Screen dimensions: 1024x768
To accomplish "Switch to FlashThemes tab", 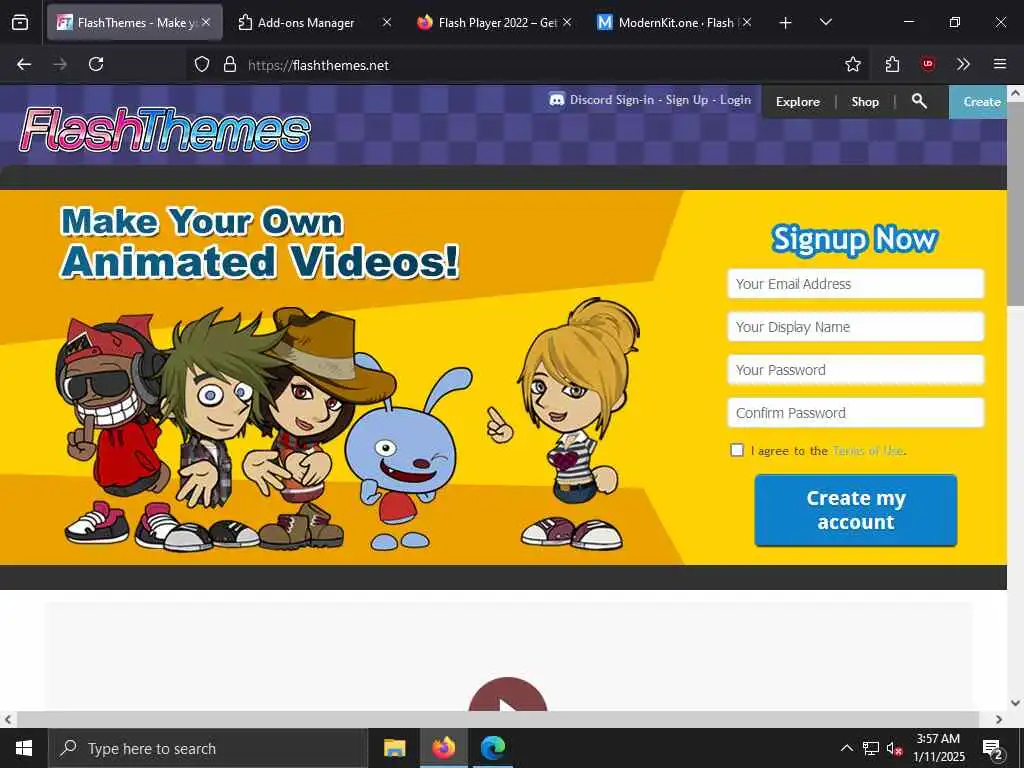I will [134, 23].
